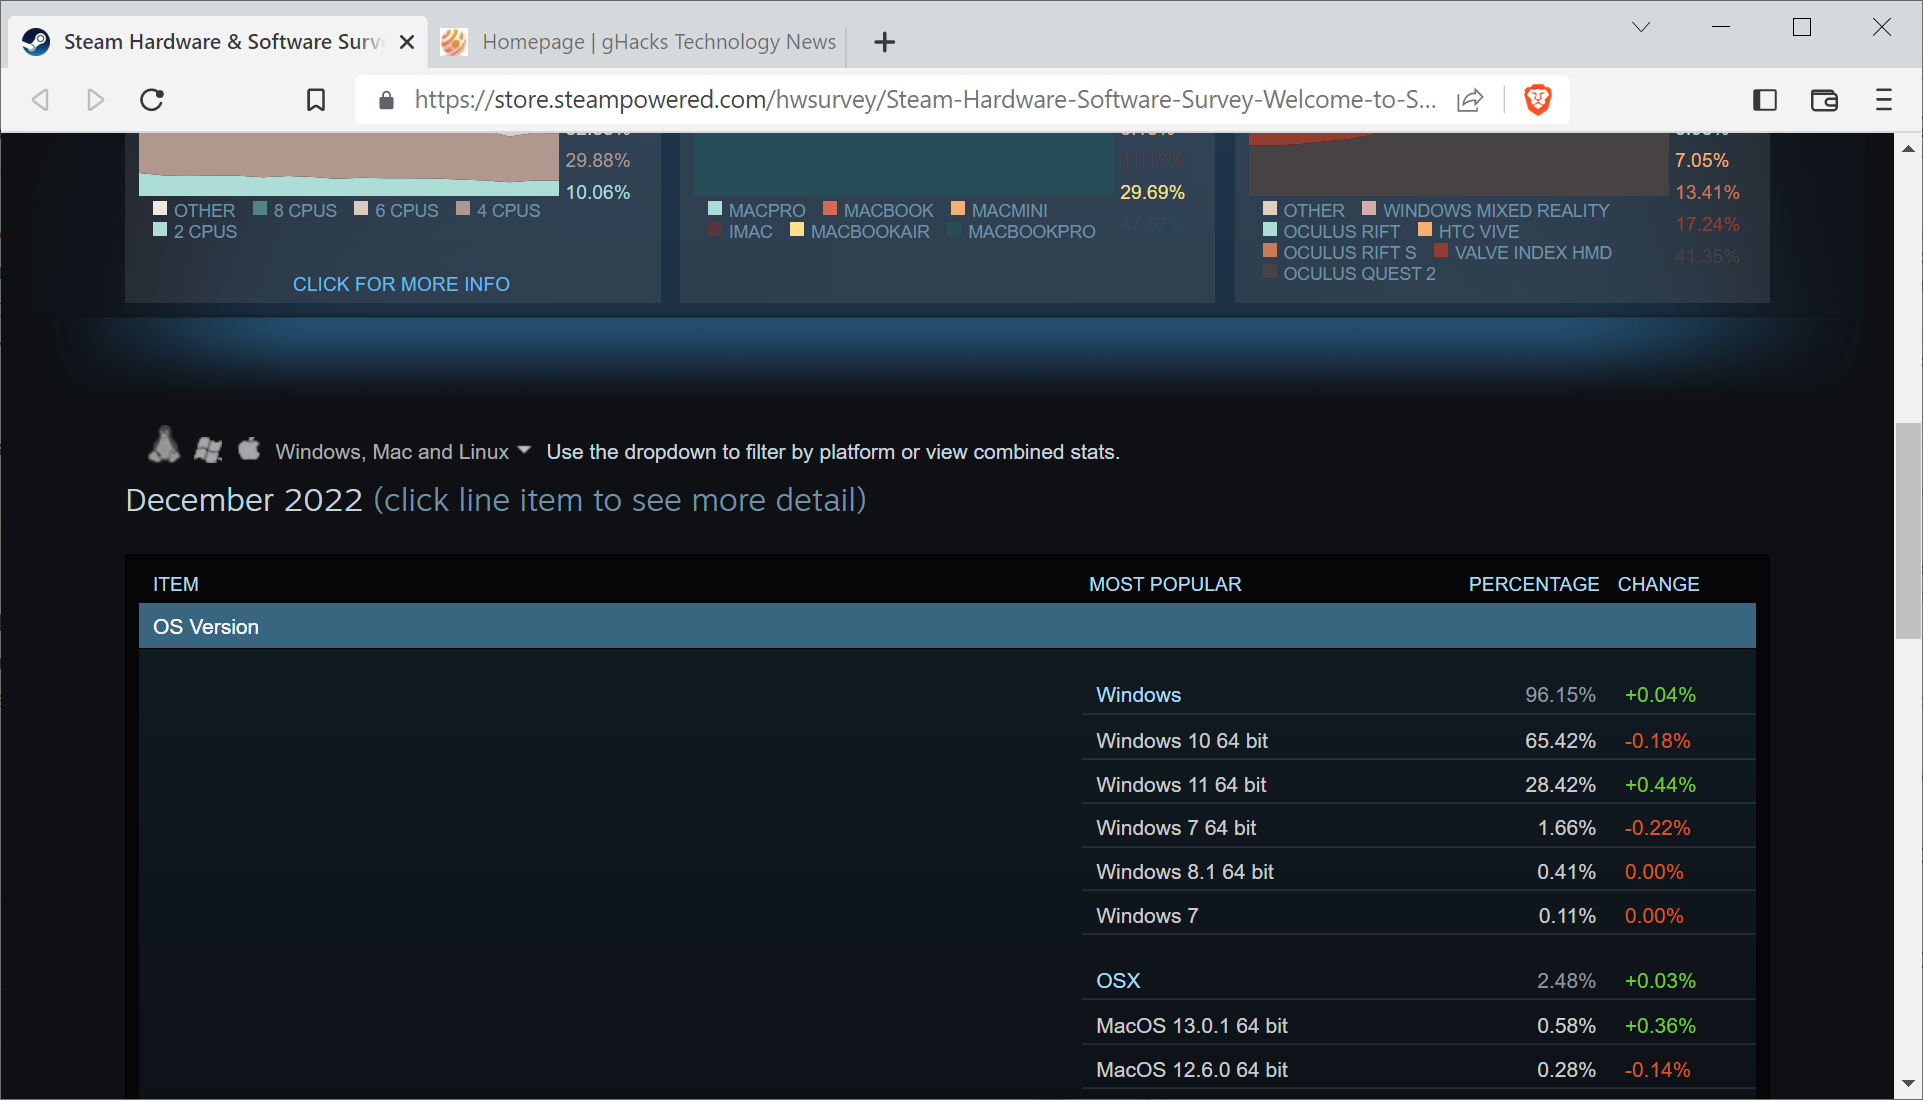Click the Brave browser lion shield icon

(1537, 99)
